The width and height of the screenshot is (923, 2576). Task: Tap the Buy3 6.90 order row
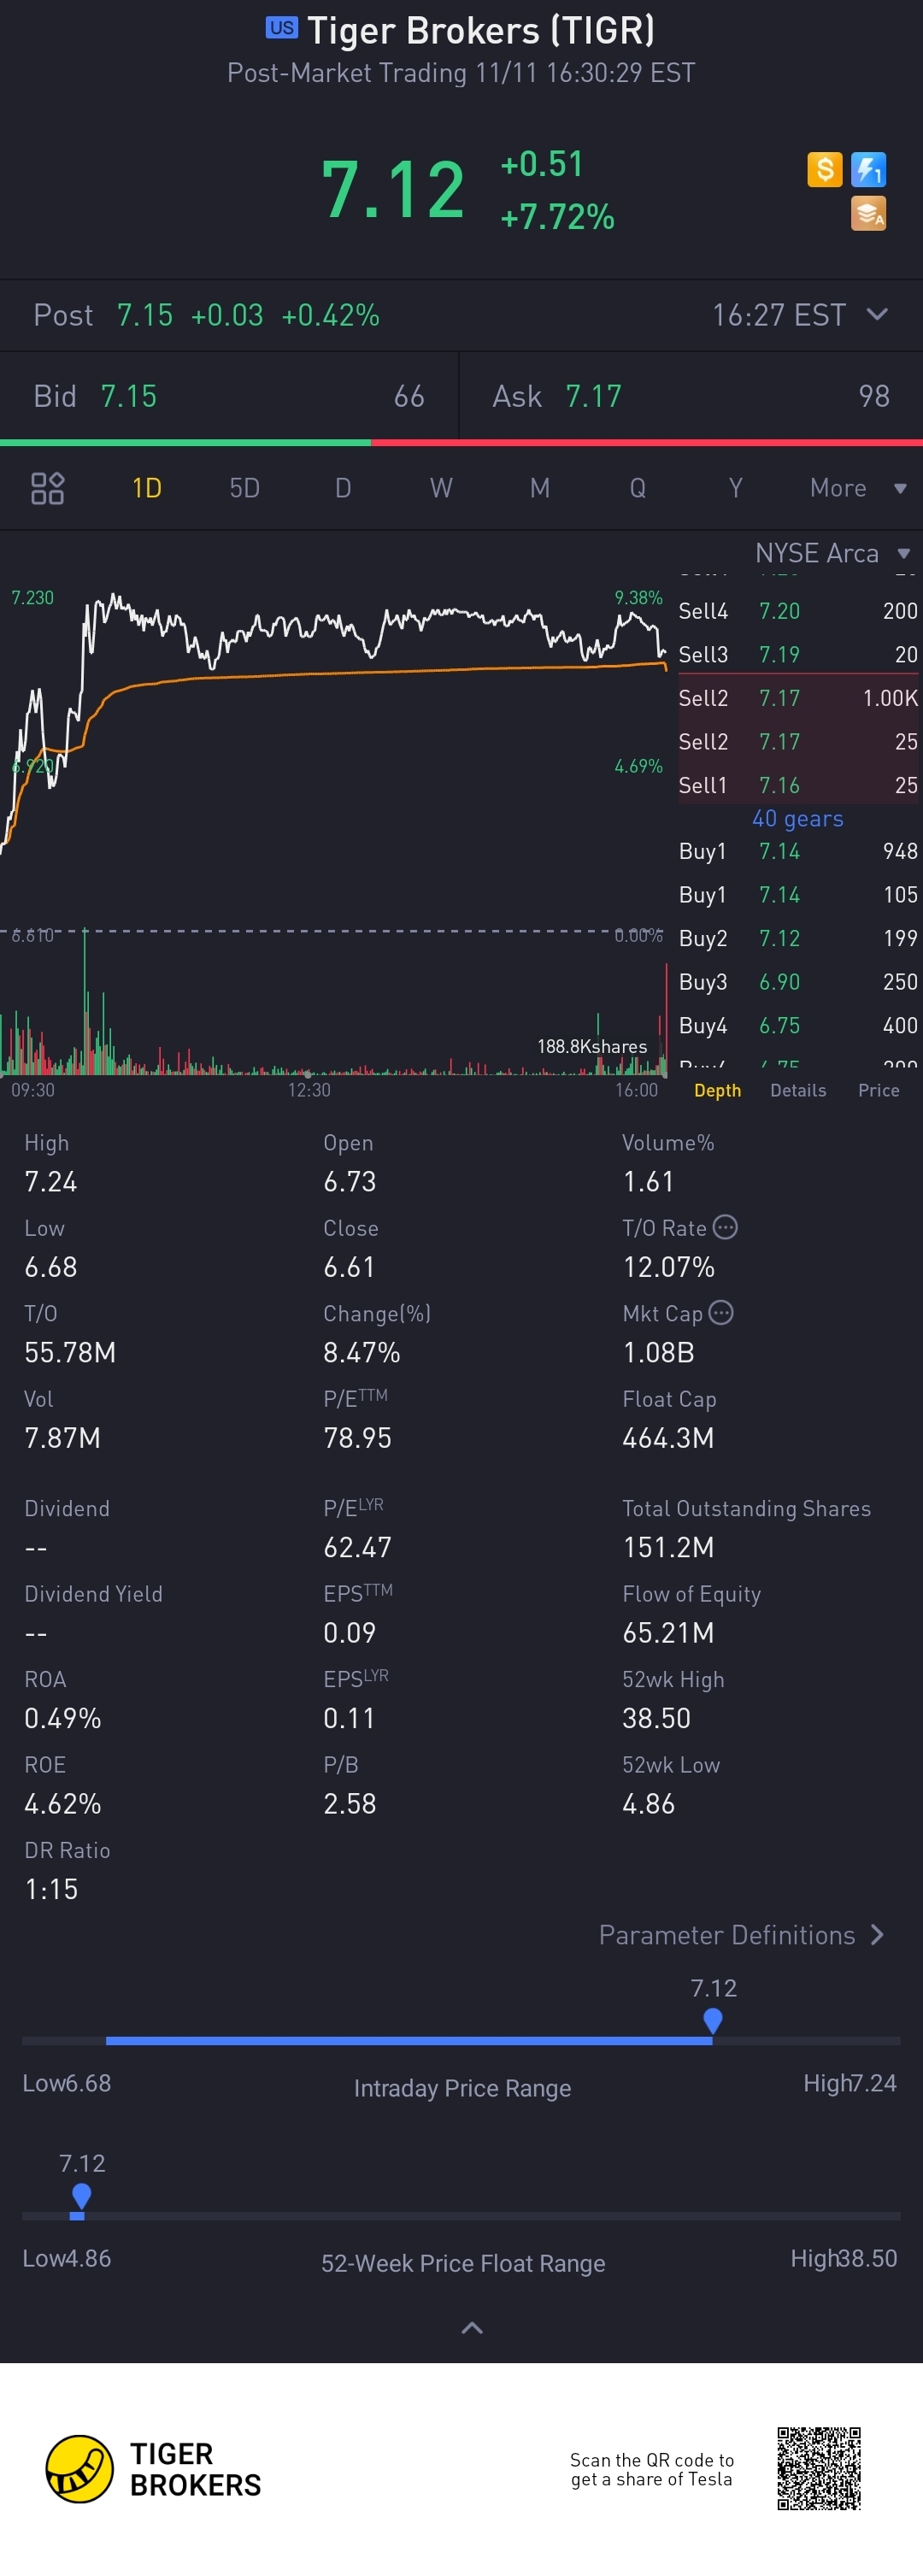(799, 982)
